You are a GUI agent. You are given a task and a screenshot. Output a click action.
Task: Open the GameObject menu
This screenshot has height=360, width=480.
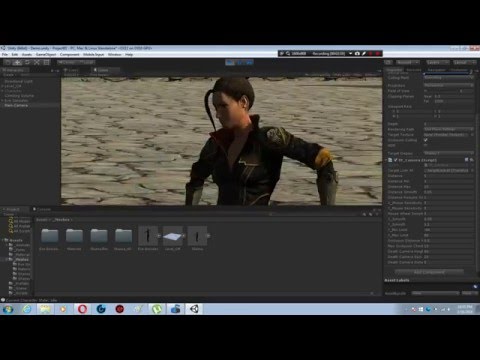46,54
